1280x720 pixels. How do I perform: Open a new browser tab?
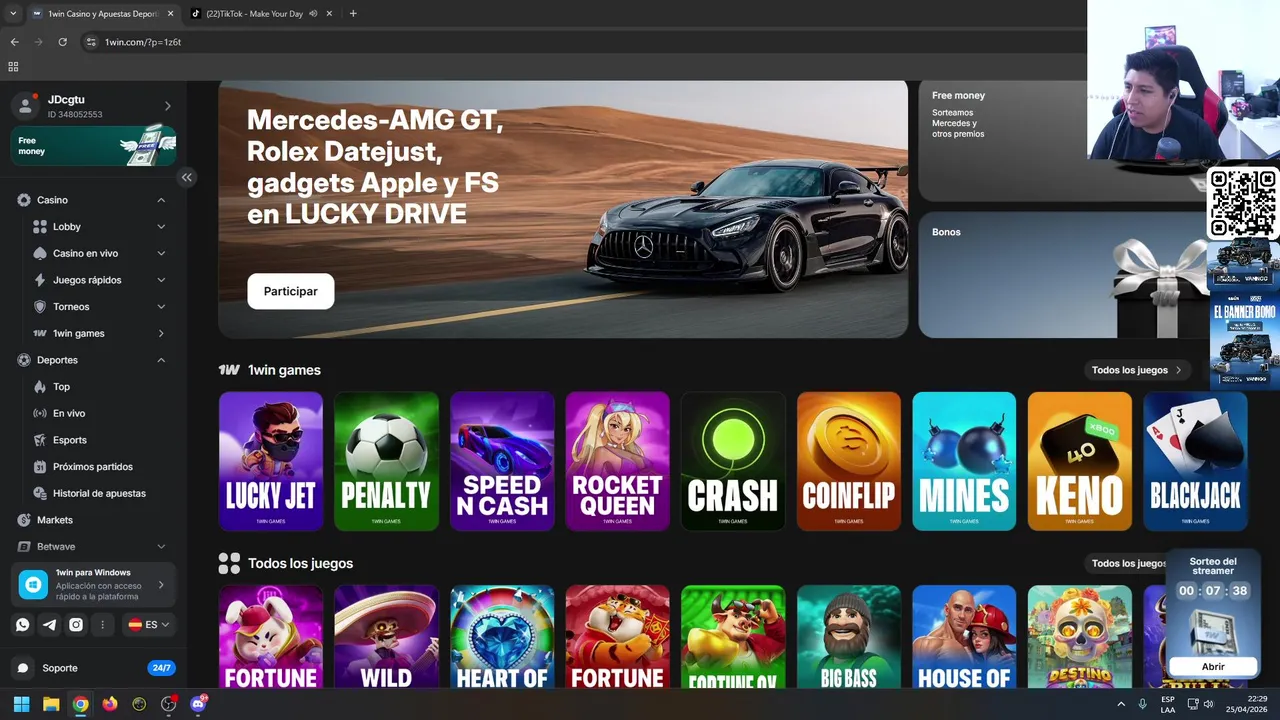(353, 14)
